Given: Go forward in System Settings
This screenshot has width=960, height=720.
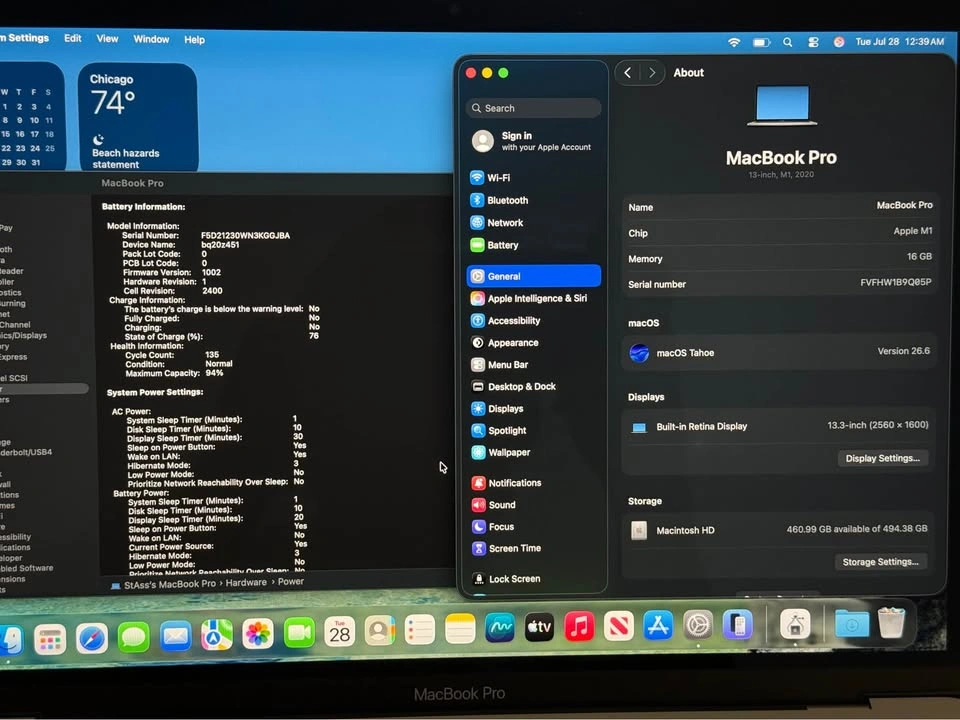Looking at the screenshot, I should pyautogui.click(x=652, y=73).
